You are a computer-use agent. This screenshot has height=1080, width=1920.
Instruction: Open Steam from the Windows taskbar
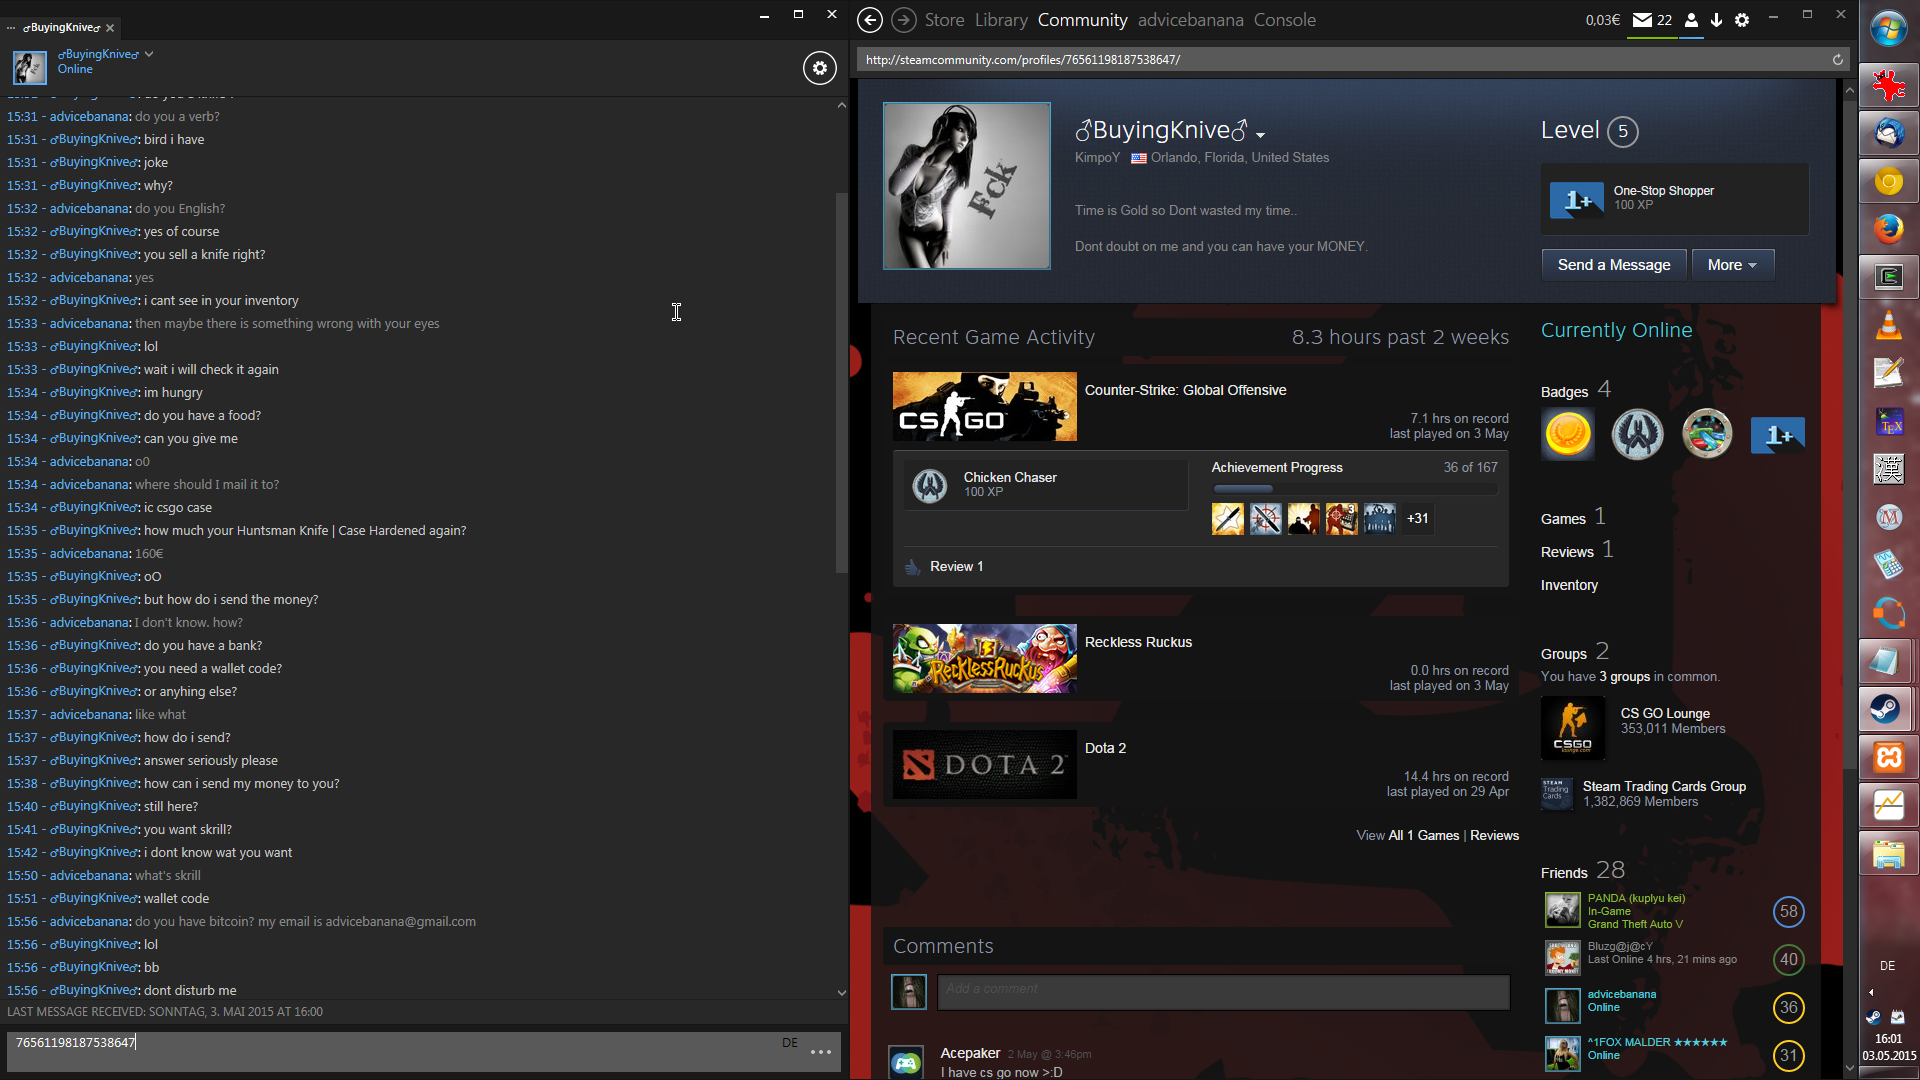click(1887, 710)
